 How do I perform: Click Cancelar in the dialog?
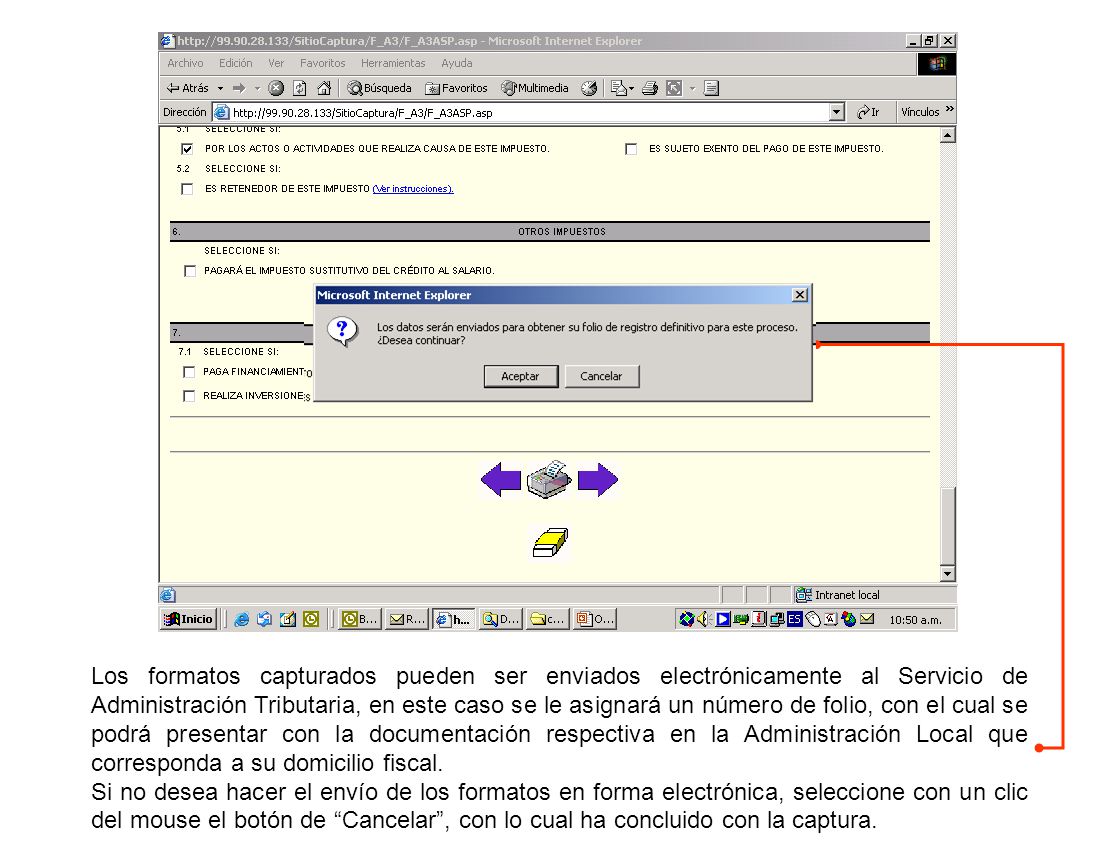601,376
